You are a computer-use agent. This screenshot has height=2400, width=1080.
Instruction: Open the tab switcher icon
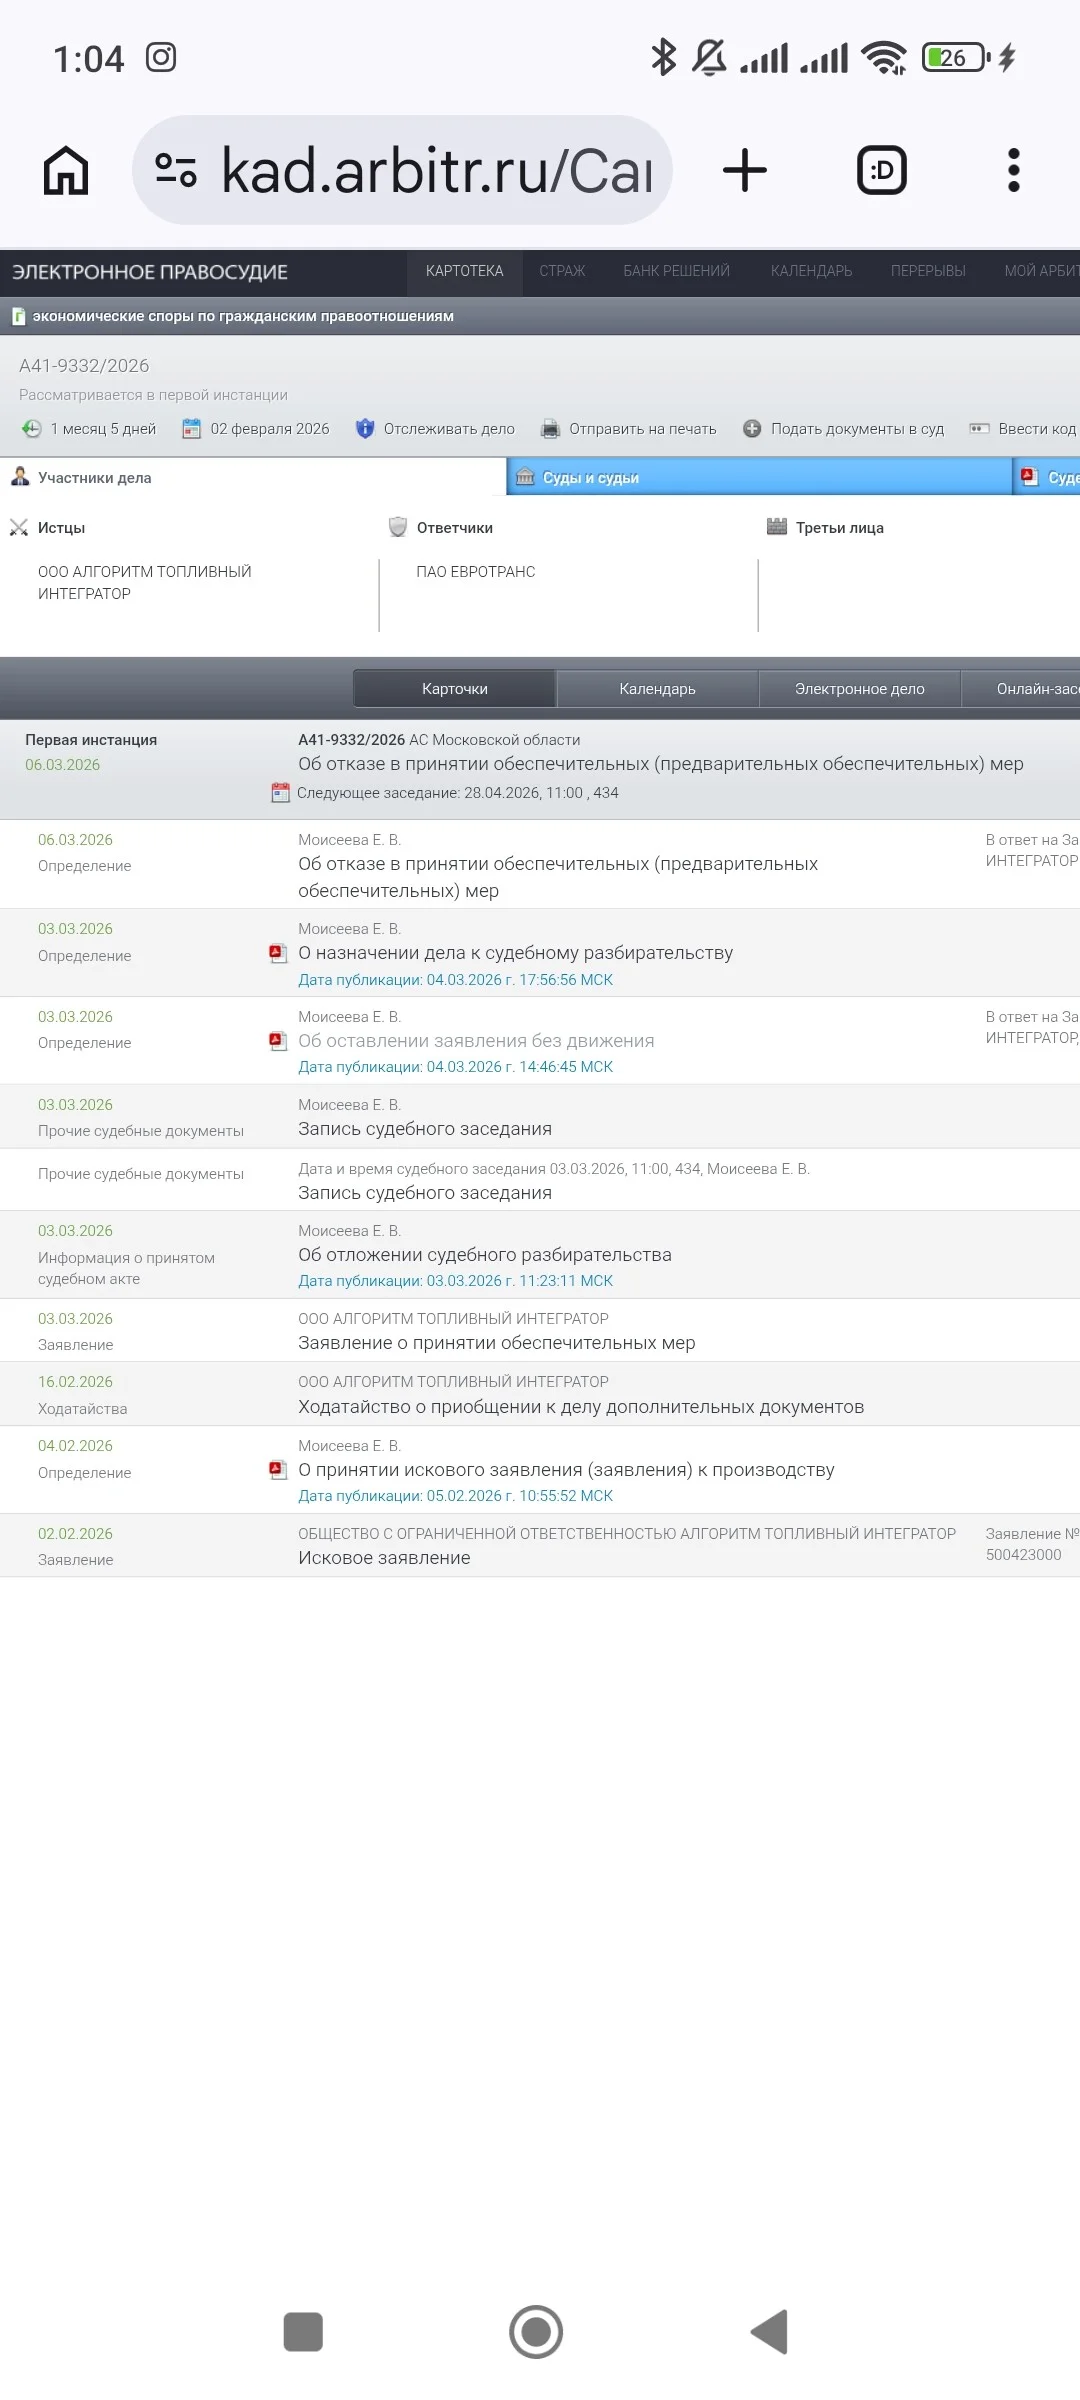tap(882, 170)
